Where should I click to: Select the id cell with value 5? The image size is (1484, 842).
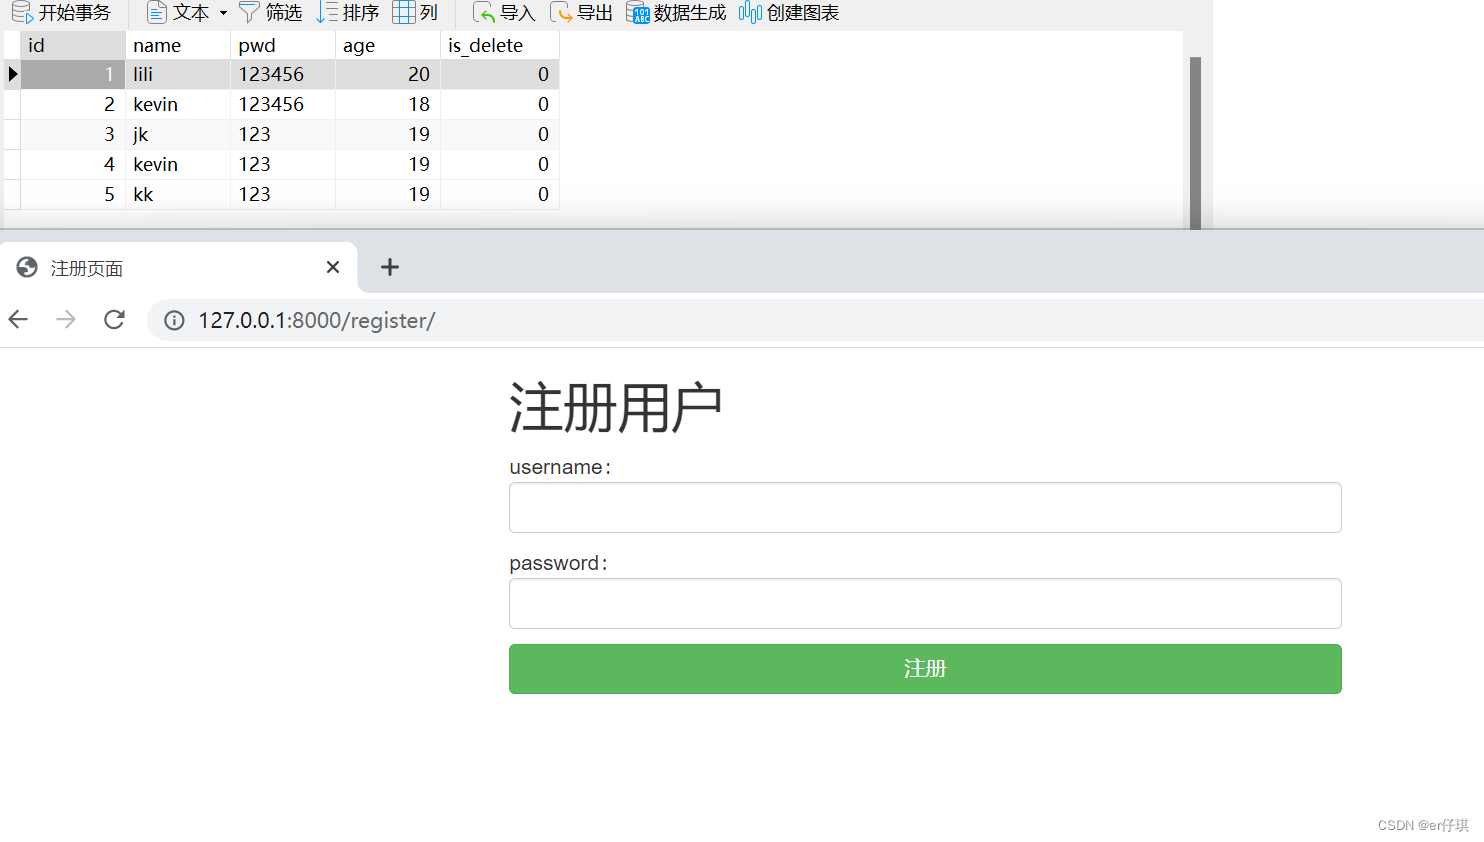click(73, 194)
